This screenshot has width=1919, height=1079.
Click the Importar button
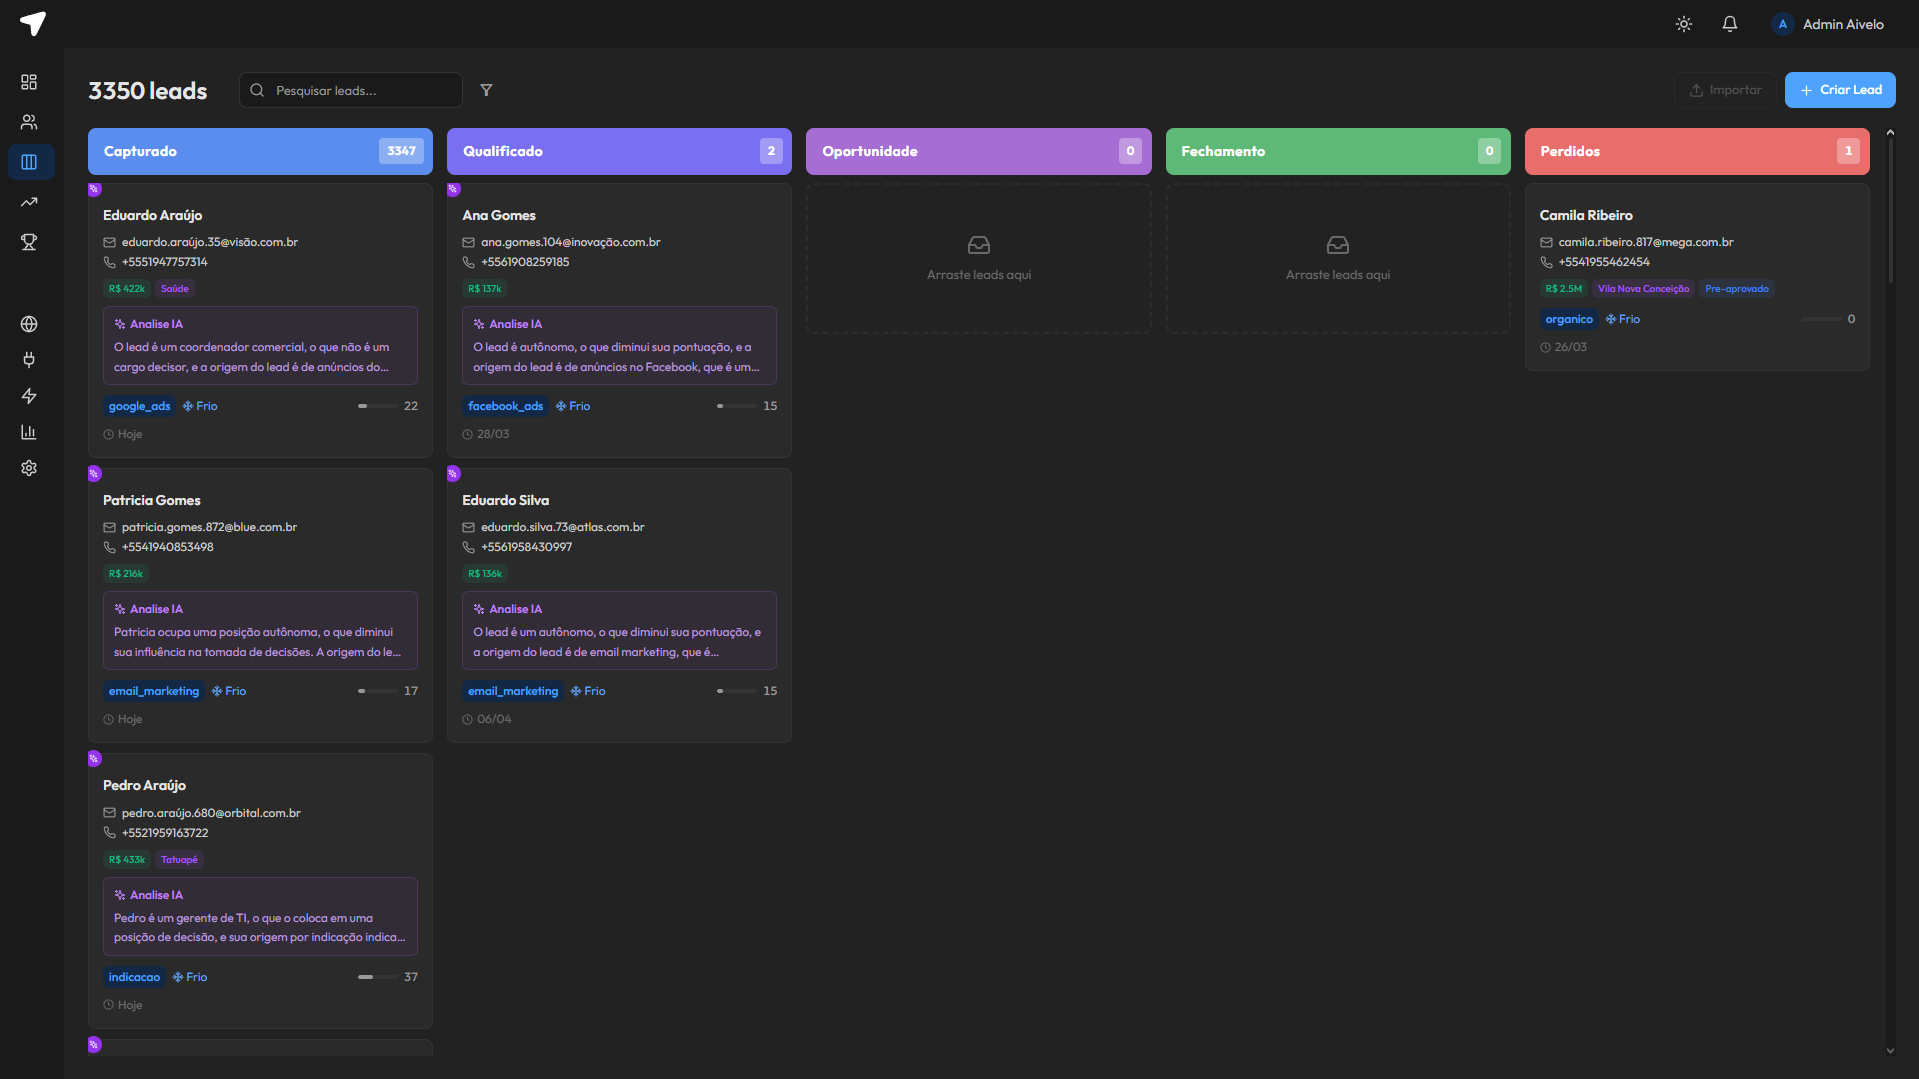tap(1726, 90)
